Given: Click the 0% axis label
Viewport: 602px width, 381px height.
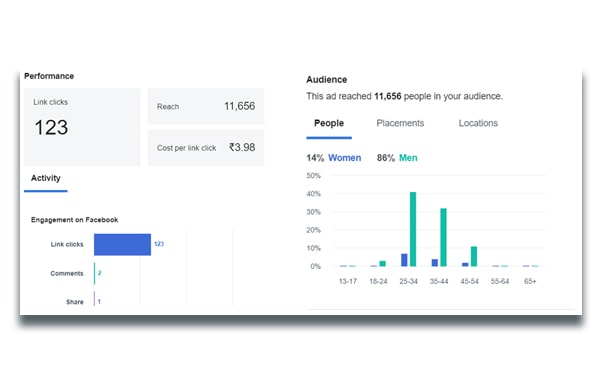Looking at the screenshot, I should tap(315, 266).
